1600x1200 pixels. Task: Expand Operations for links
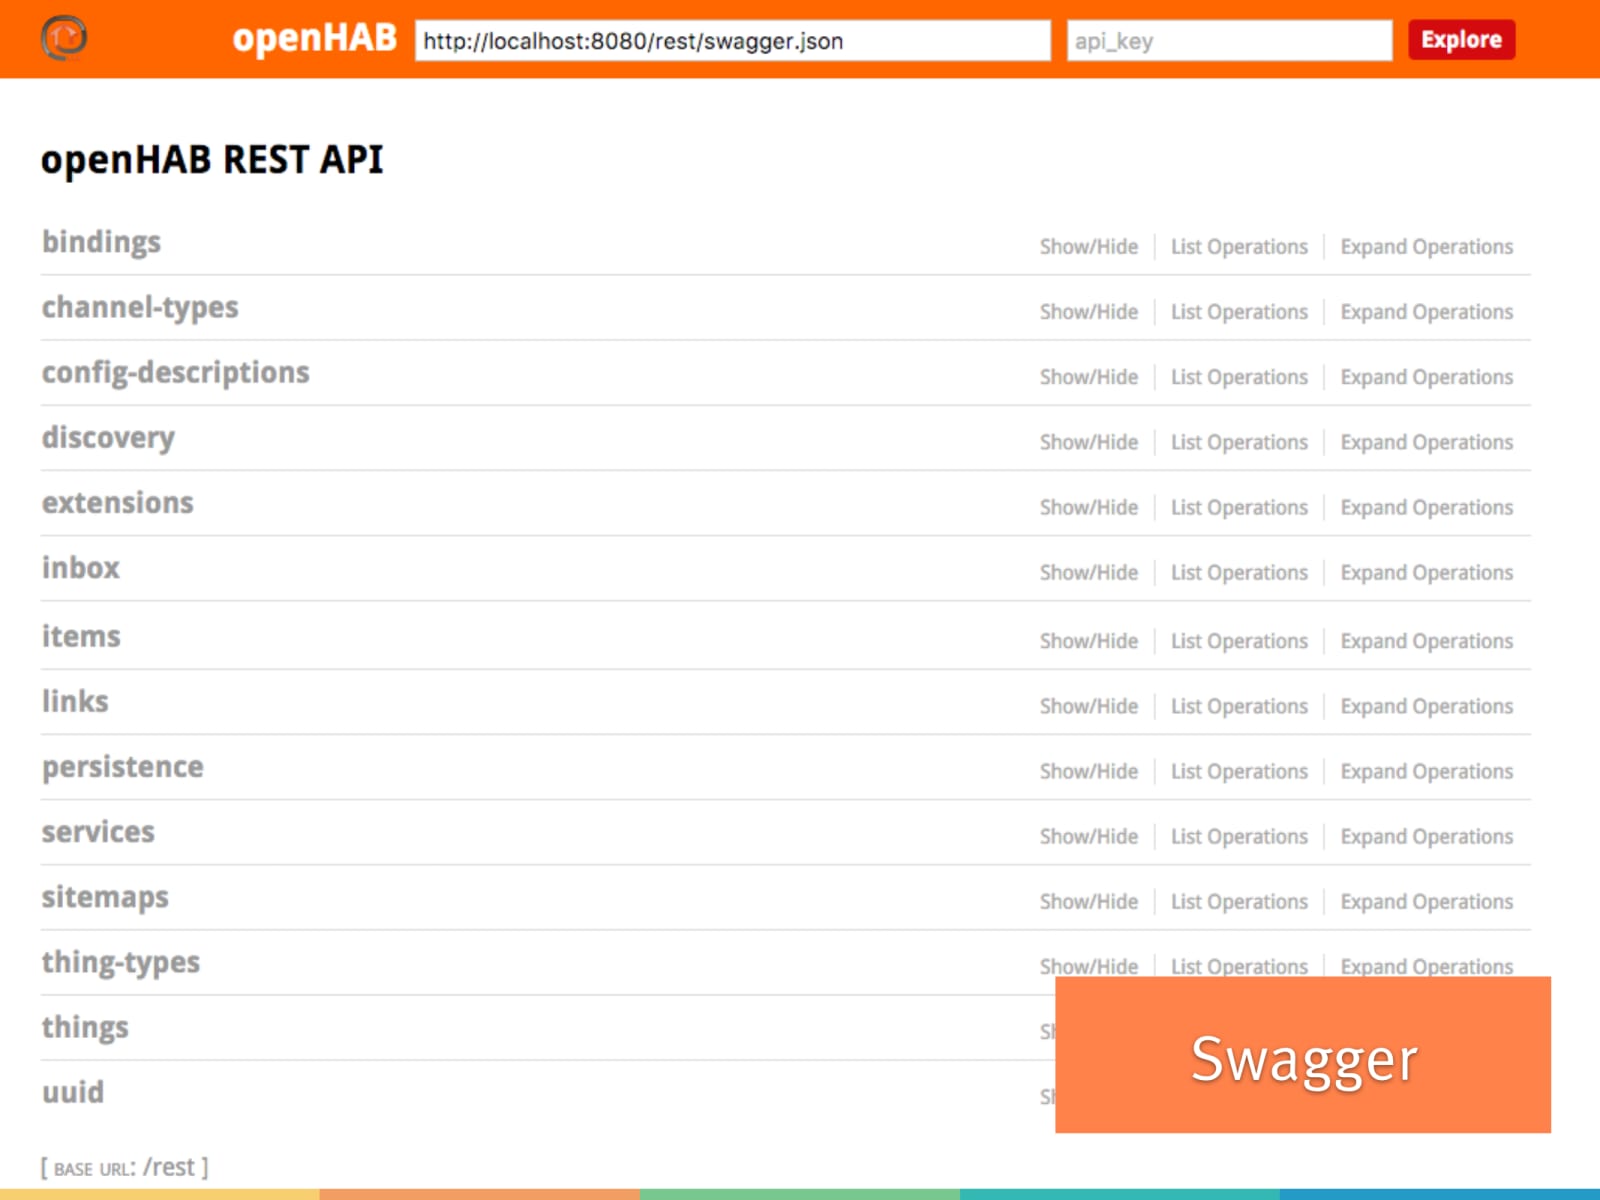(1427, 706)
